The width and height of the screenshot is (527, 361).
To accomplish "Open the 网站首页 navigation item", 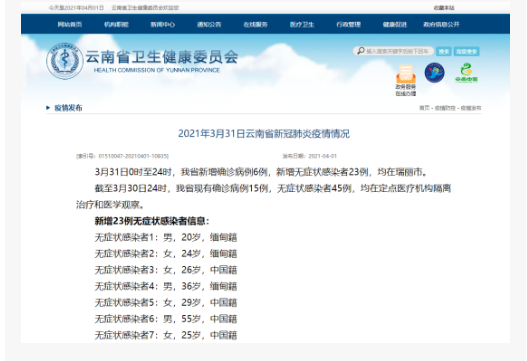I will [x=70, y=25].
